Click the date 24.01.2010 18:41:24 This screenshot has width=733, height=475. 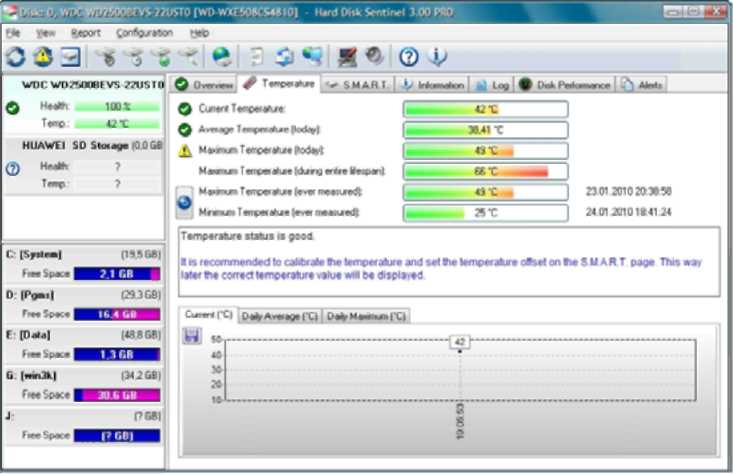coord(628,212)
